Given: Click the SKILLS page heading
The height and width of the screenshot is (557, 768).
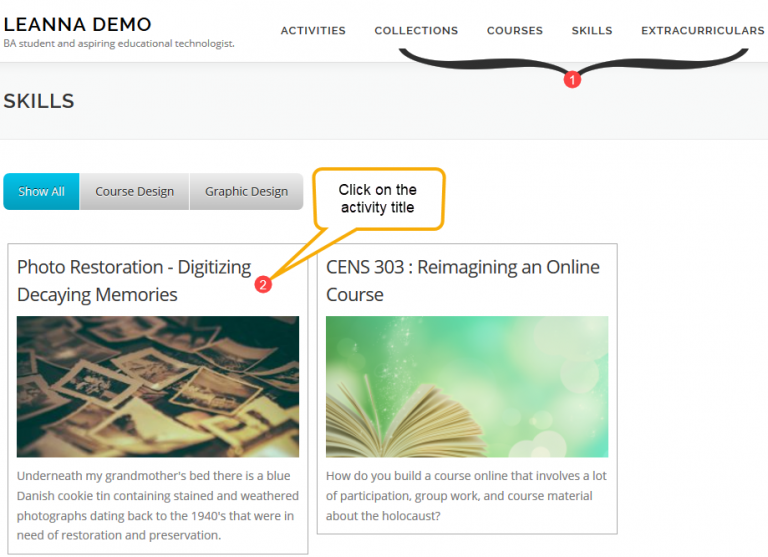Looking at the screenshot, I should pos(39,101).
